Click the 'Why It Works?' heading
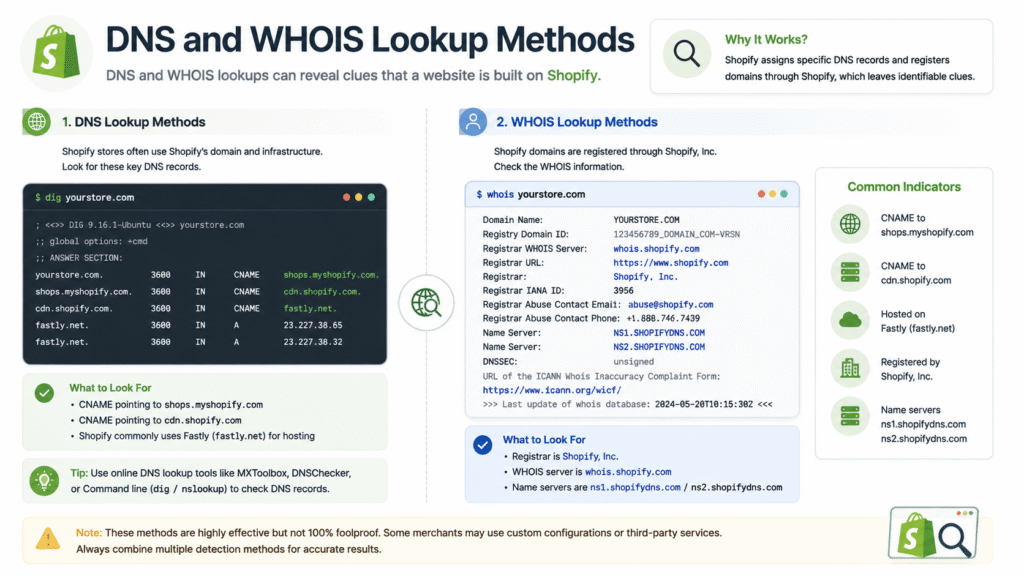 point(766,39)
